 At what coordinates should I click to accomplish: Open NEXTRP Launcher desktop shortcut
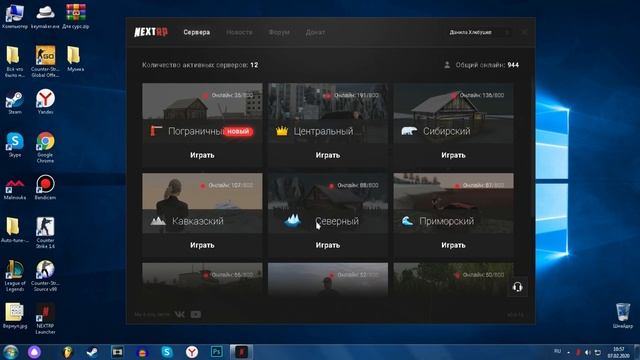[45, 318]
